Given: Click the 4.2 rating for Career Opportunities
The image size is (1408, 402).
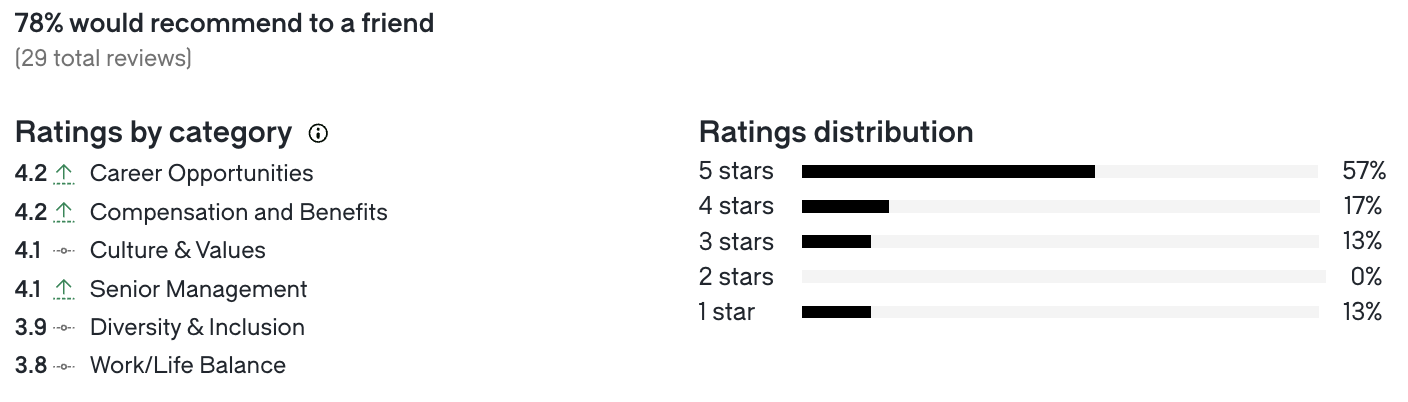Looking at the screenshot, I should click(31, 174).
